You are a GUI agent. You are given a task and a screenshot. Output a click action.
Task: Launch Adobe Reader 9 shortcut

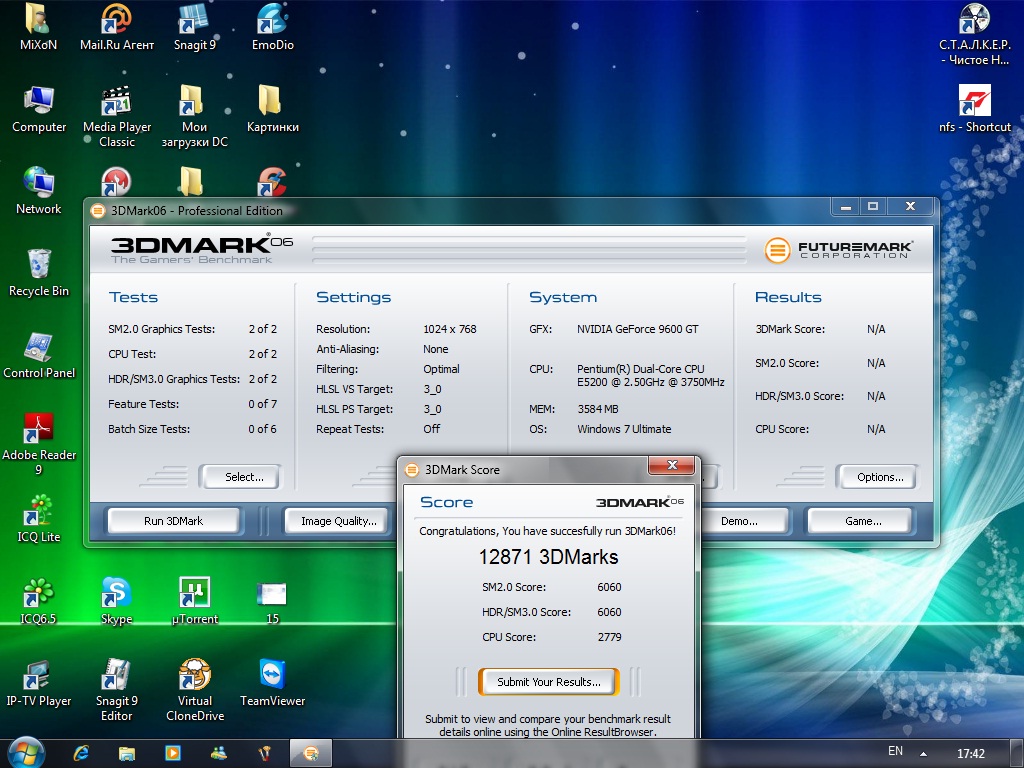(x=39, y=444)
